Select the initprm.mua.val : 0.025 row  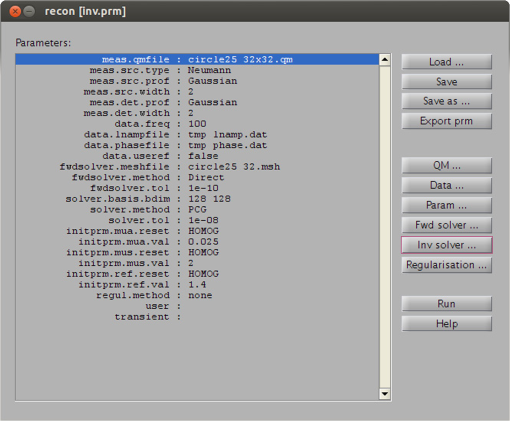tap(197, 242)
